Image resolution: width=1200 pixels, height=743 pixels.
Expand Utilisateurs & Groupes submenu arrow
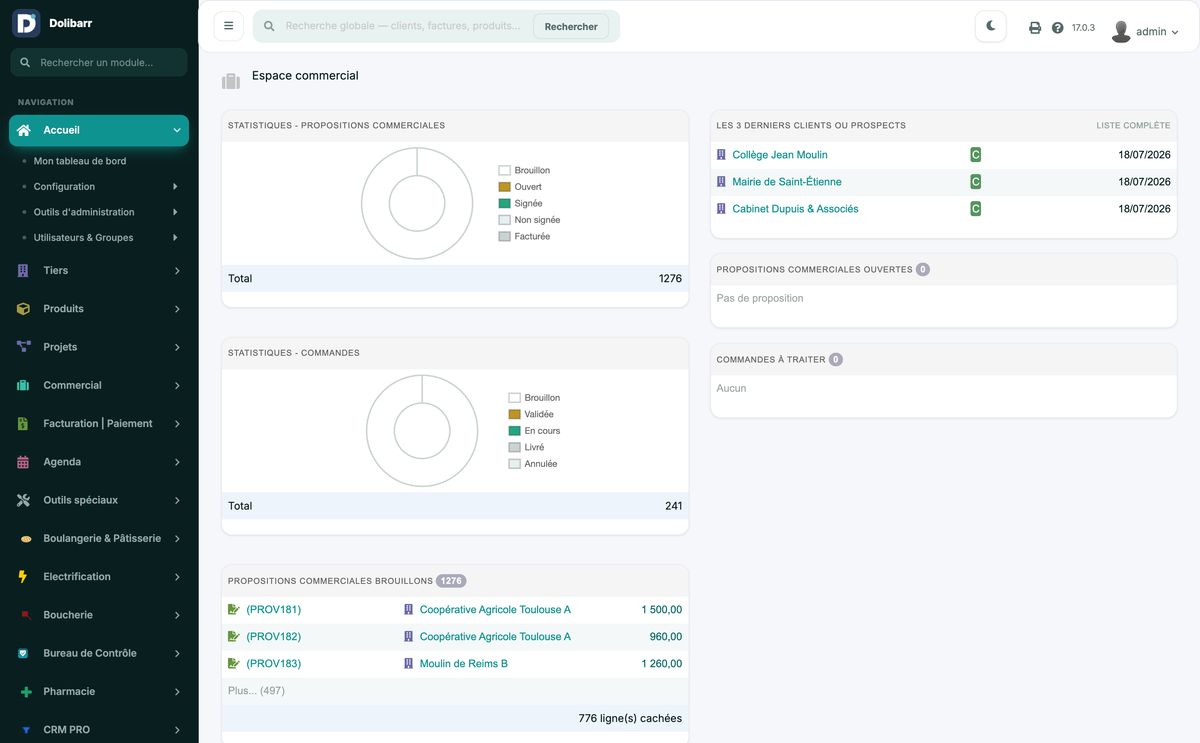click(x=175, y=238)
